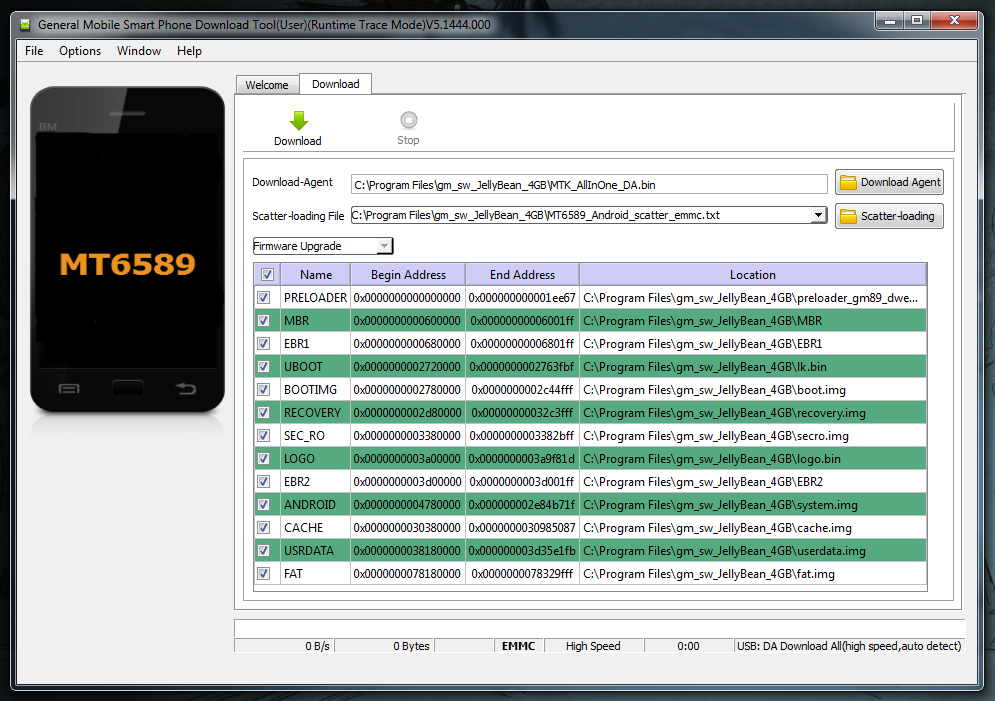Select MBR begin address 0x0000000000600000
Screen dimensions: 995x701
pos(407,320)
